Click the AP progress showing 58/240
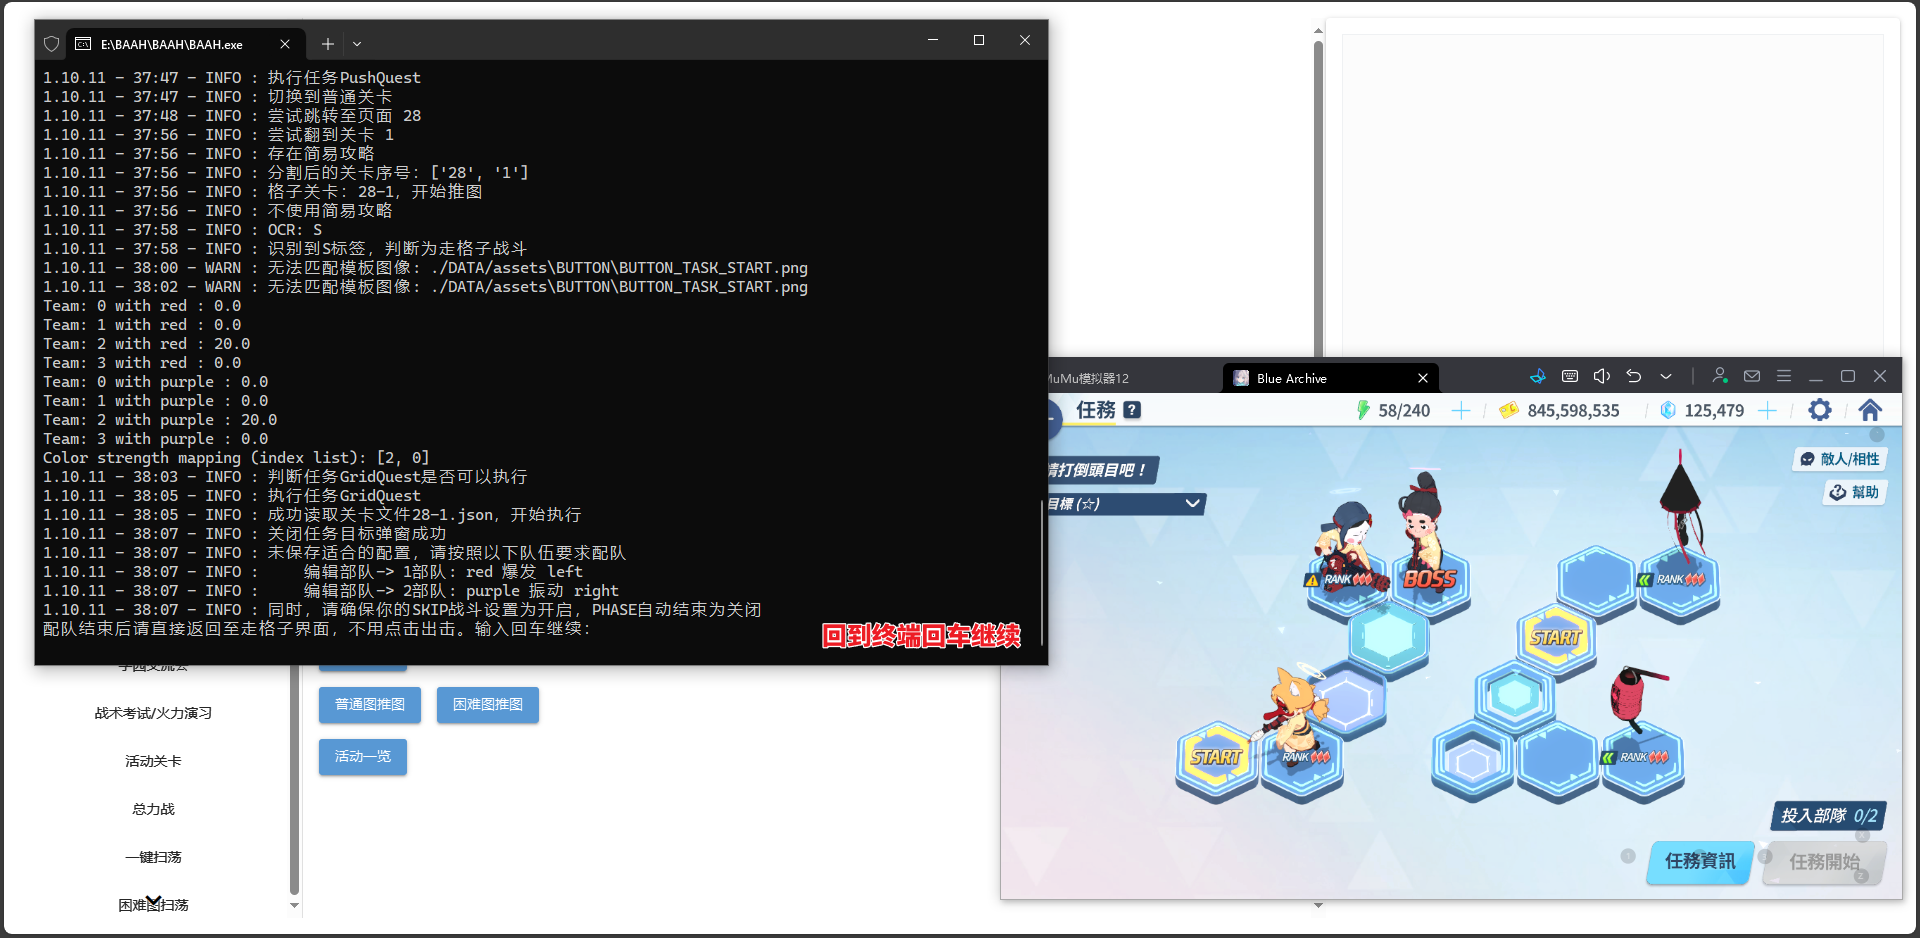This screenshot has width=1920, height=938. [x=1403, y=410]
